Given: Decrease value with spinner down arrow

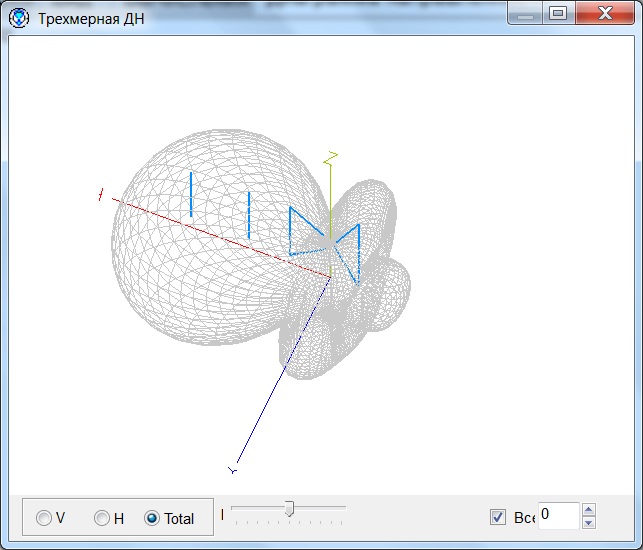Looking at the screenshot, I should pos(588,522).
